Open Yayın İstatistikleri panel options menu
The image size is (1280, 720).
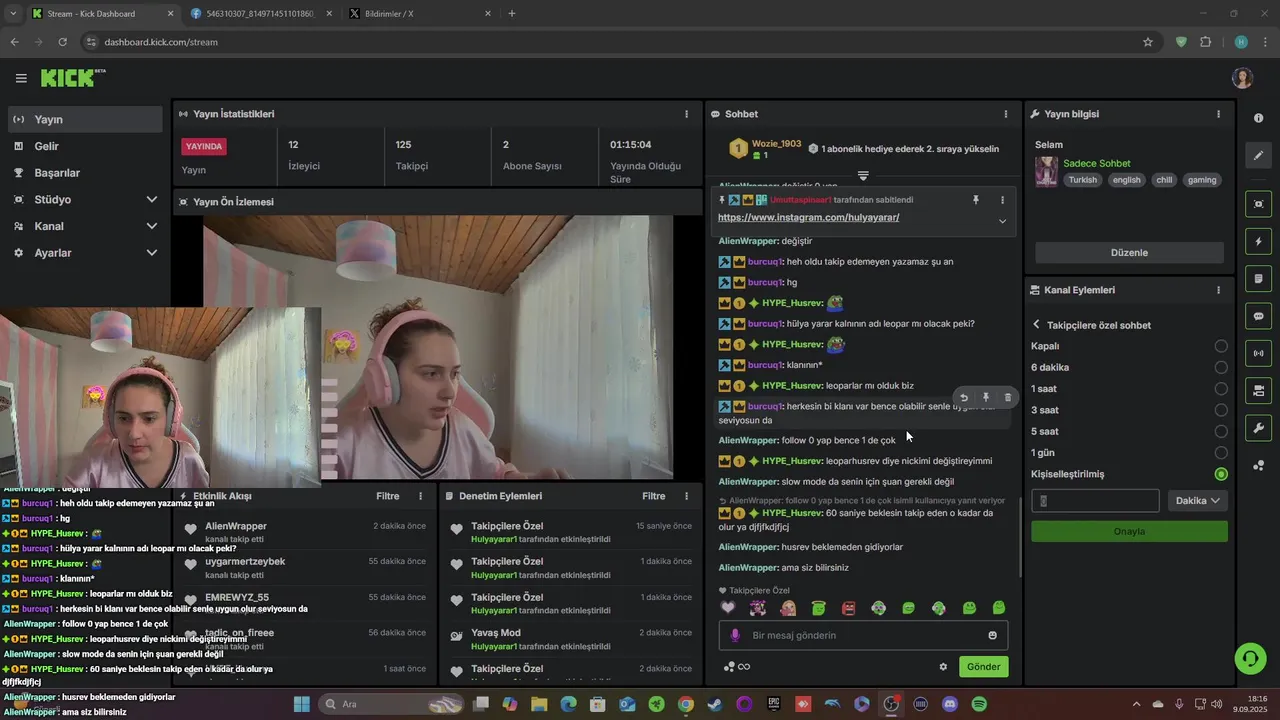pos(686,114)
